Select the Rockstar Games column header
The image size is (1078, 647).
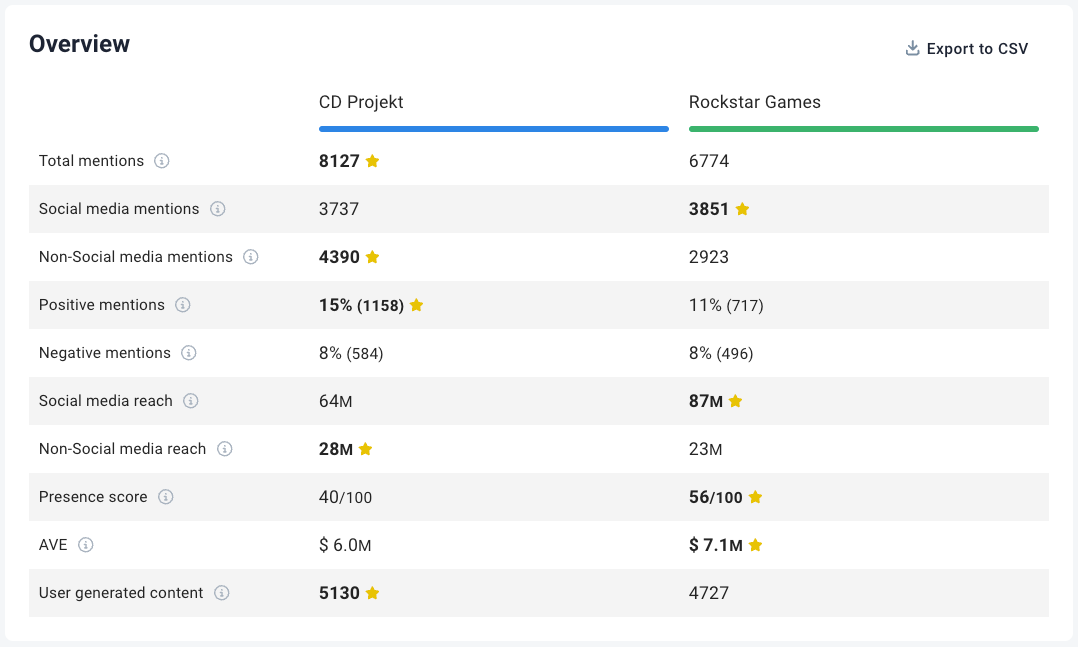(x=755, y=102)
